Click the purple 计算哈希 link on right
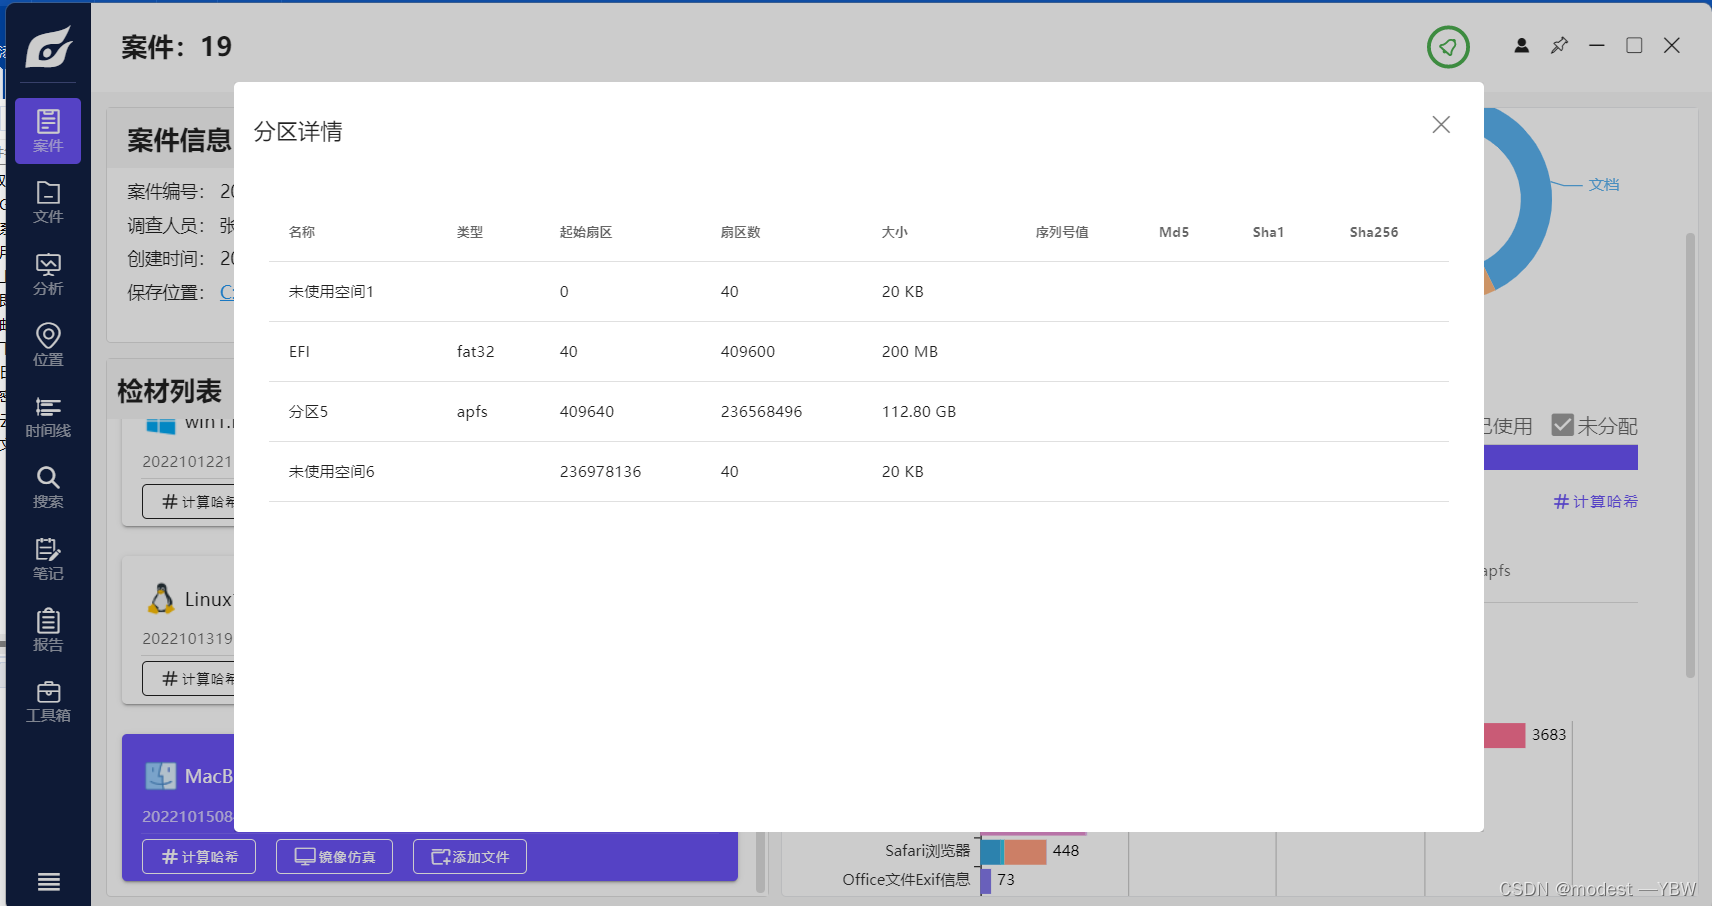The image size is (1712, 906). click(x=1596, y=501)
